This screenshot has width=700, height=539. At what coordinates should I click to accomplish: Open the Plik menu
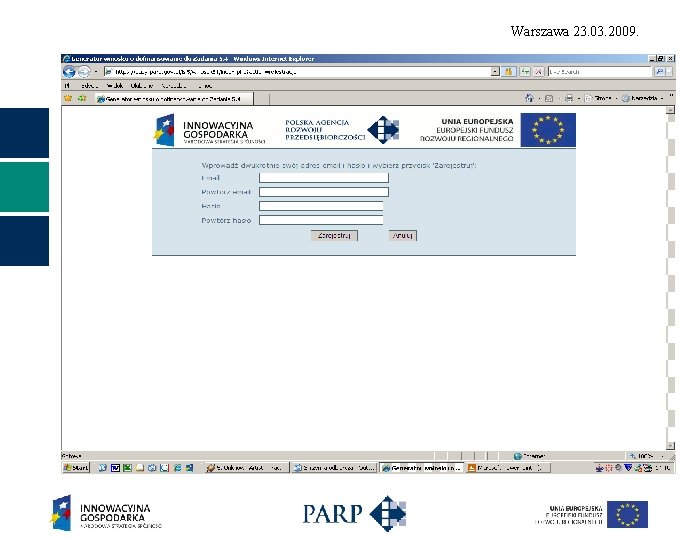67,85
